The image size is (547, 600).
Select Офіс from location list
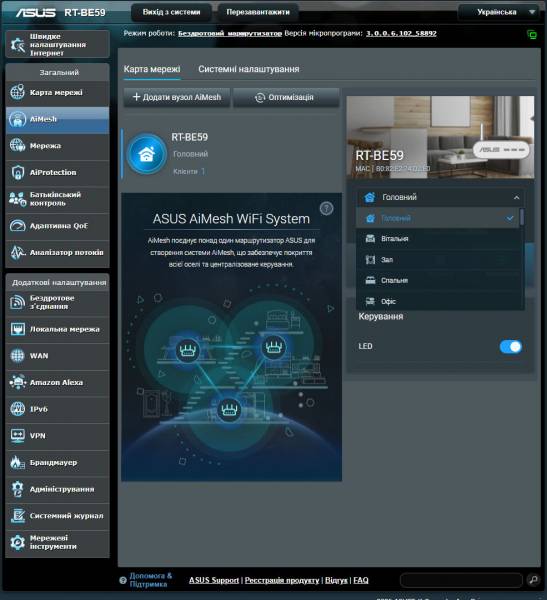pyautogui.click(x=438, y=301)
